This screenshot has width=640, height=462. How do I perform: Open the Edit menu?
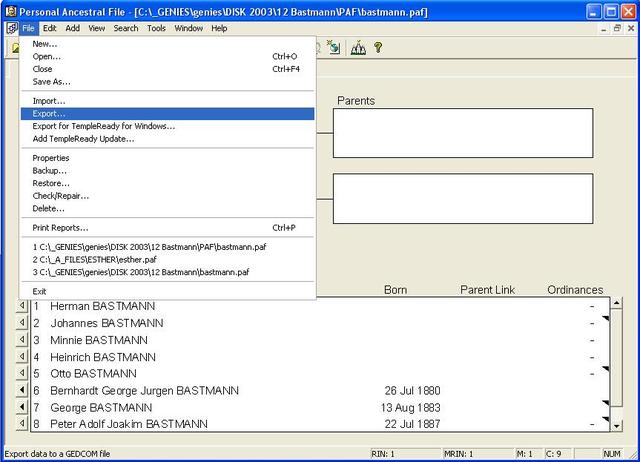click(49, 28)
